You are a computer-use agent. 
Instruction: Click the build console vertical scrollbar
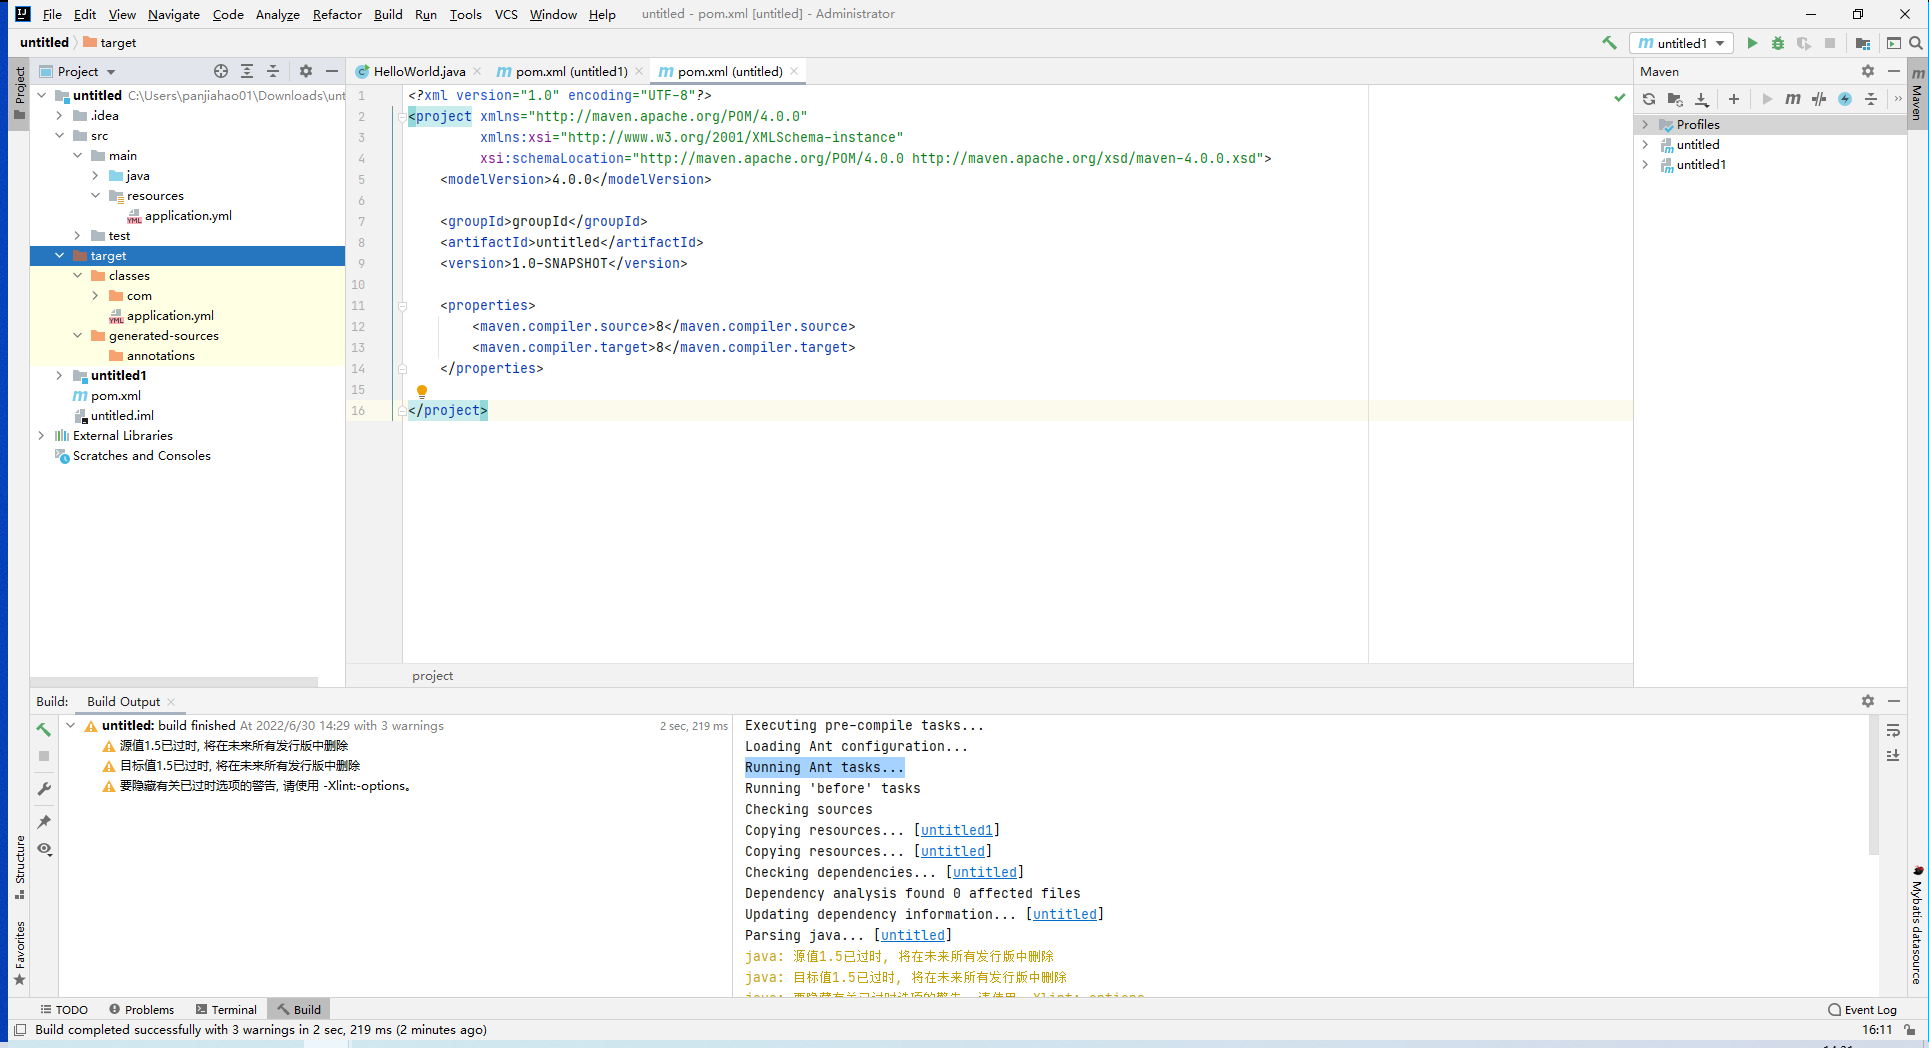pyautogui.click(x=1873, y=786)
